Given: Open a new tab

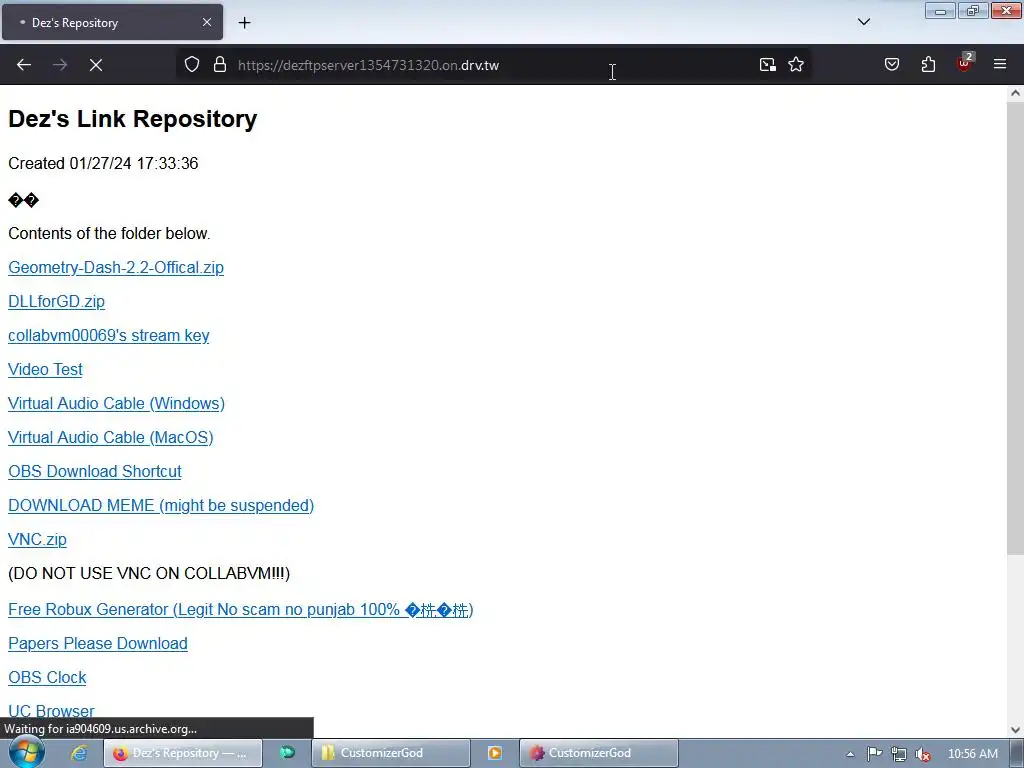Looking at the screenshot, I should point(244,23).
